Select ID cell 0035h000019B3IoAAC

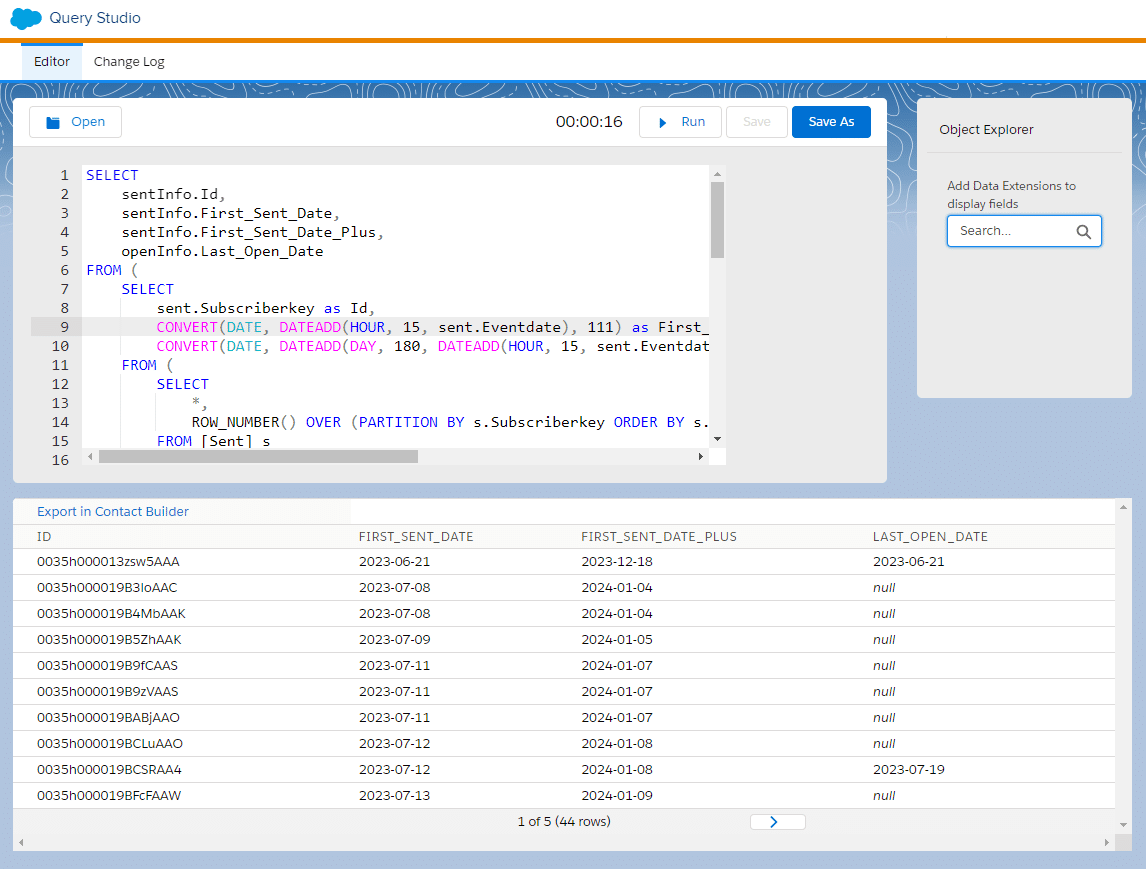(107, 588)
